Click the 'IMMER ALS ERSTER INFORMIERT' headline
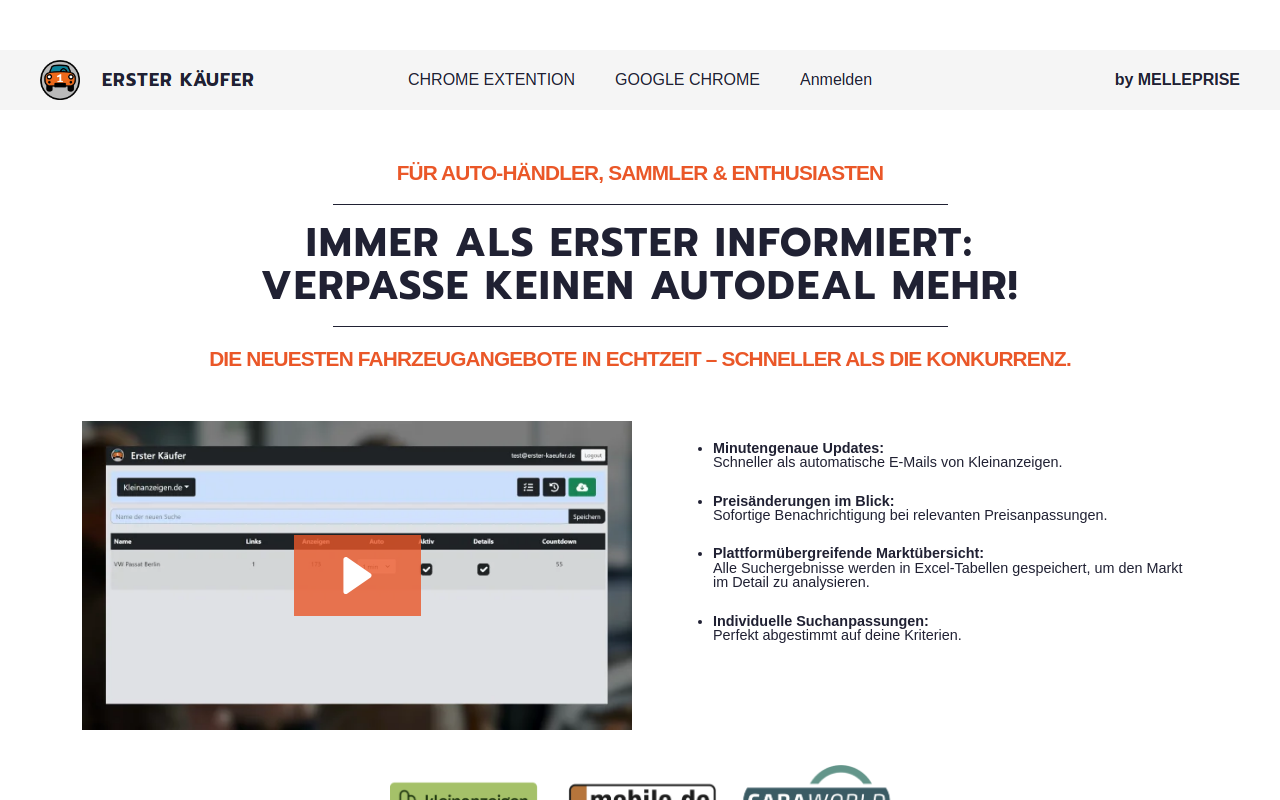The image size is (1280, 800). tap(639, 243)
